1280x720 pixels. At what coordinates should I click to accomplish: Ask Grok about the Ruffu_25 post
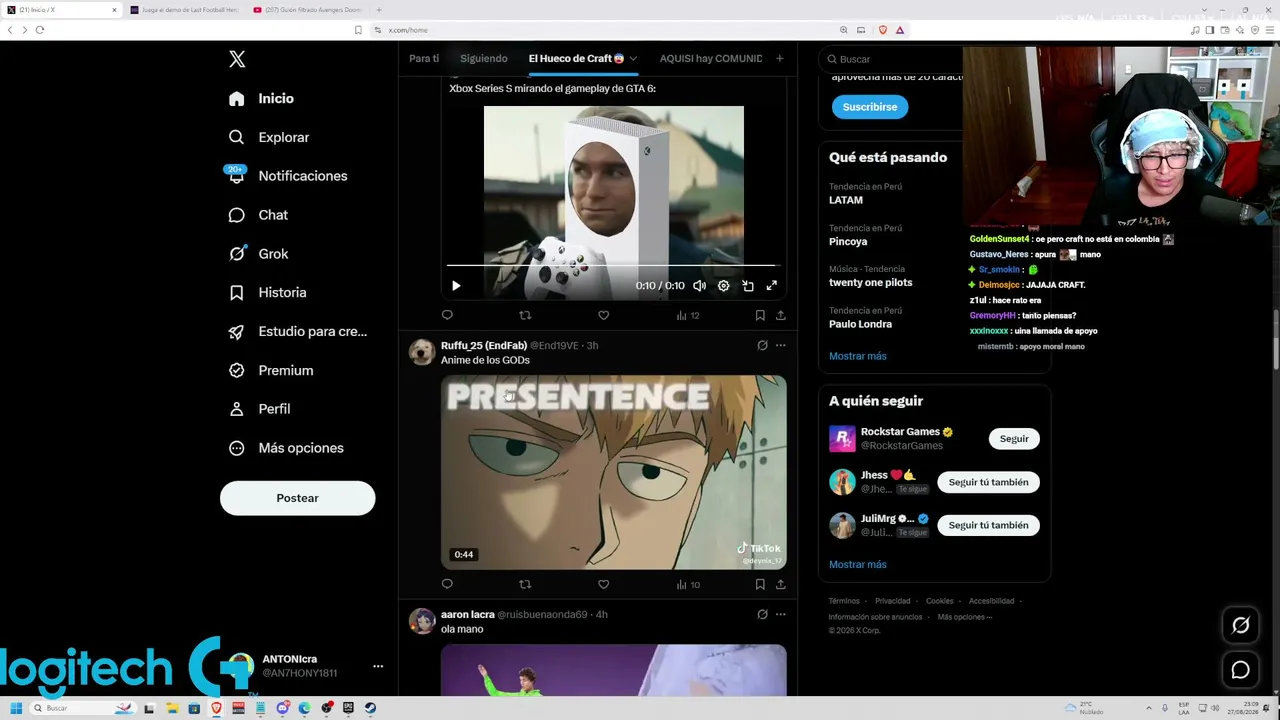click(x=762, y=345)
